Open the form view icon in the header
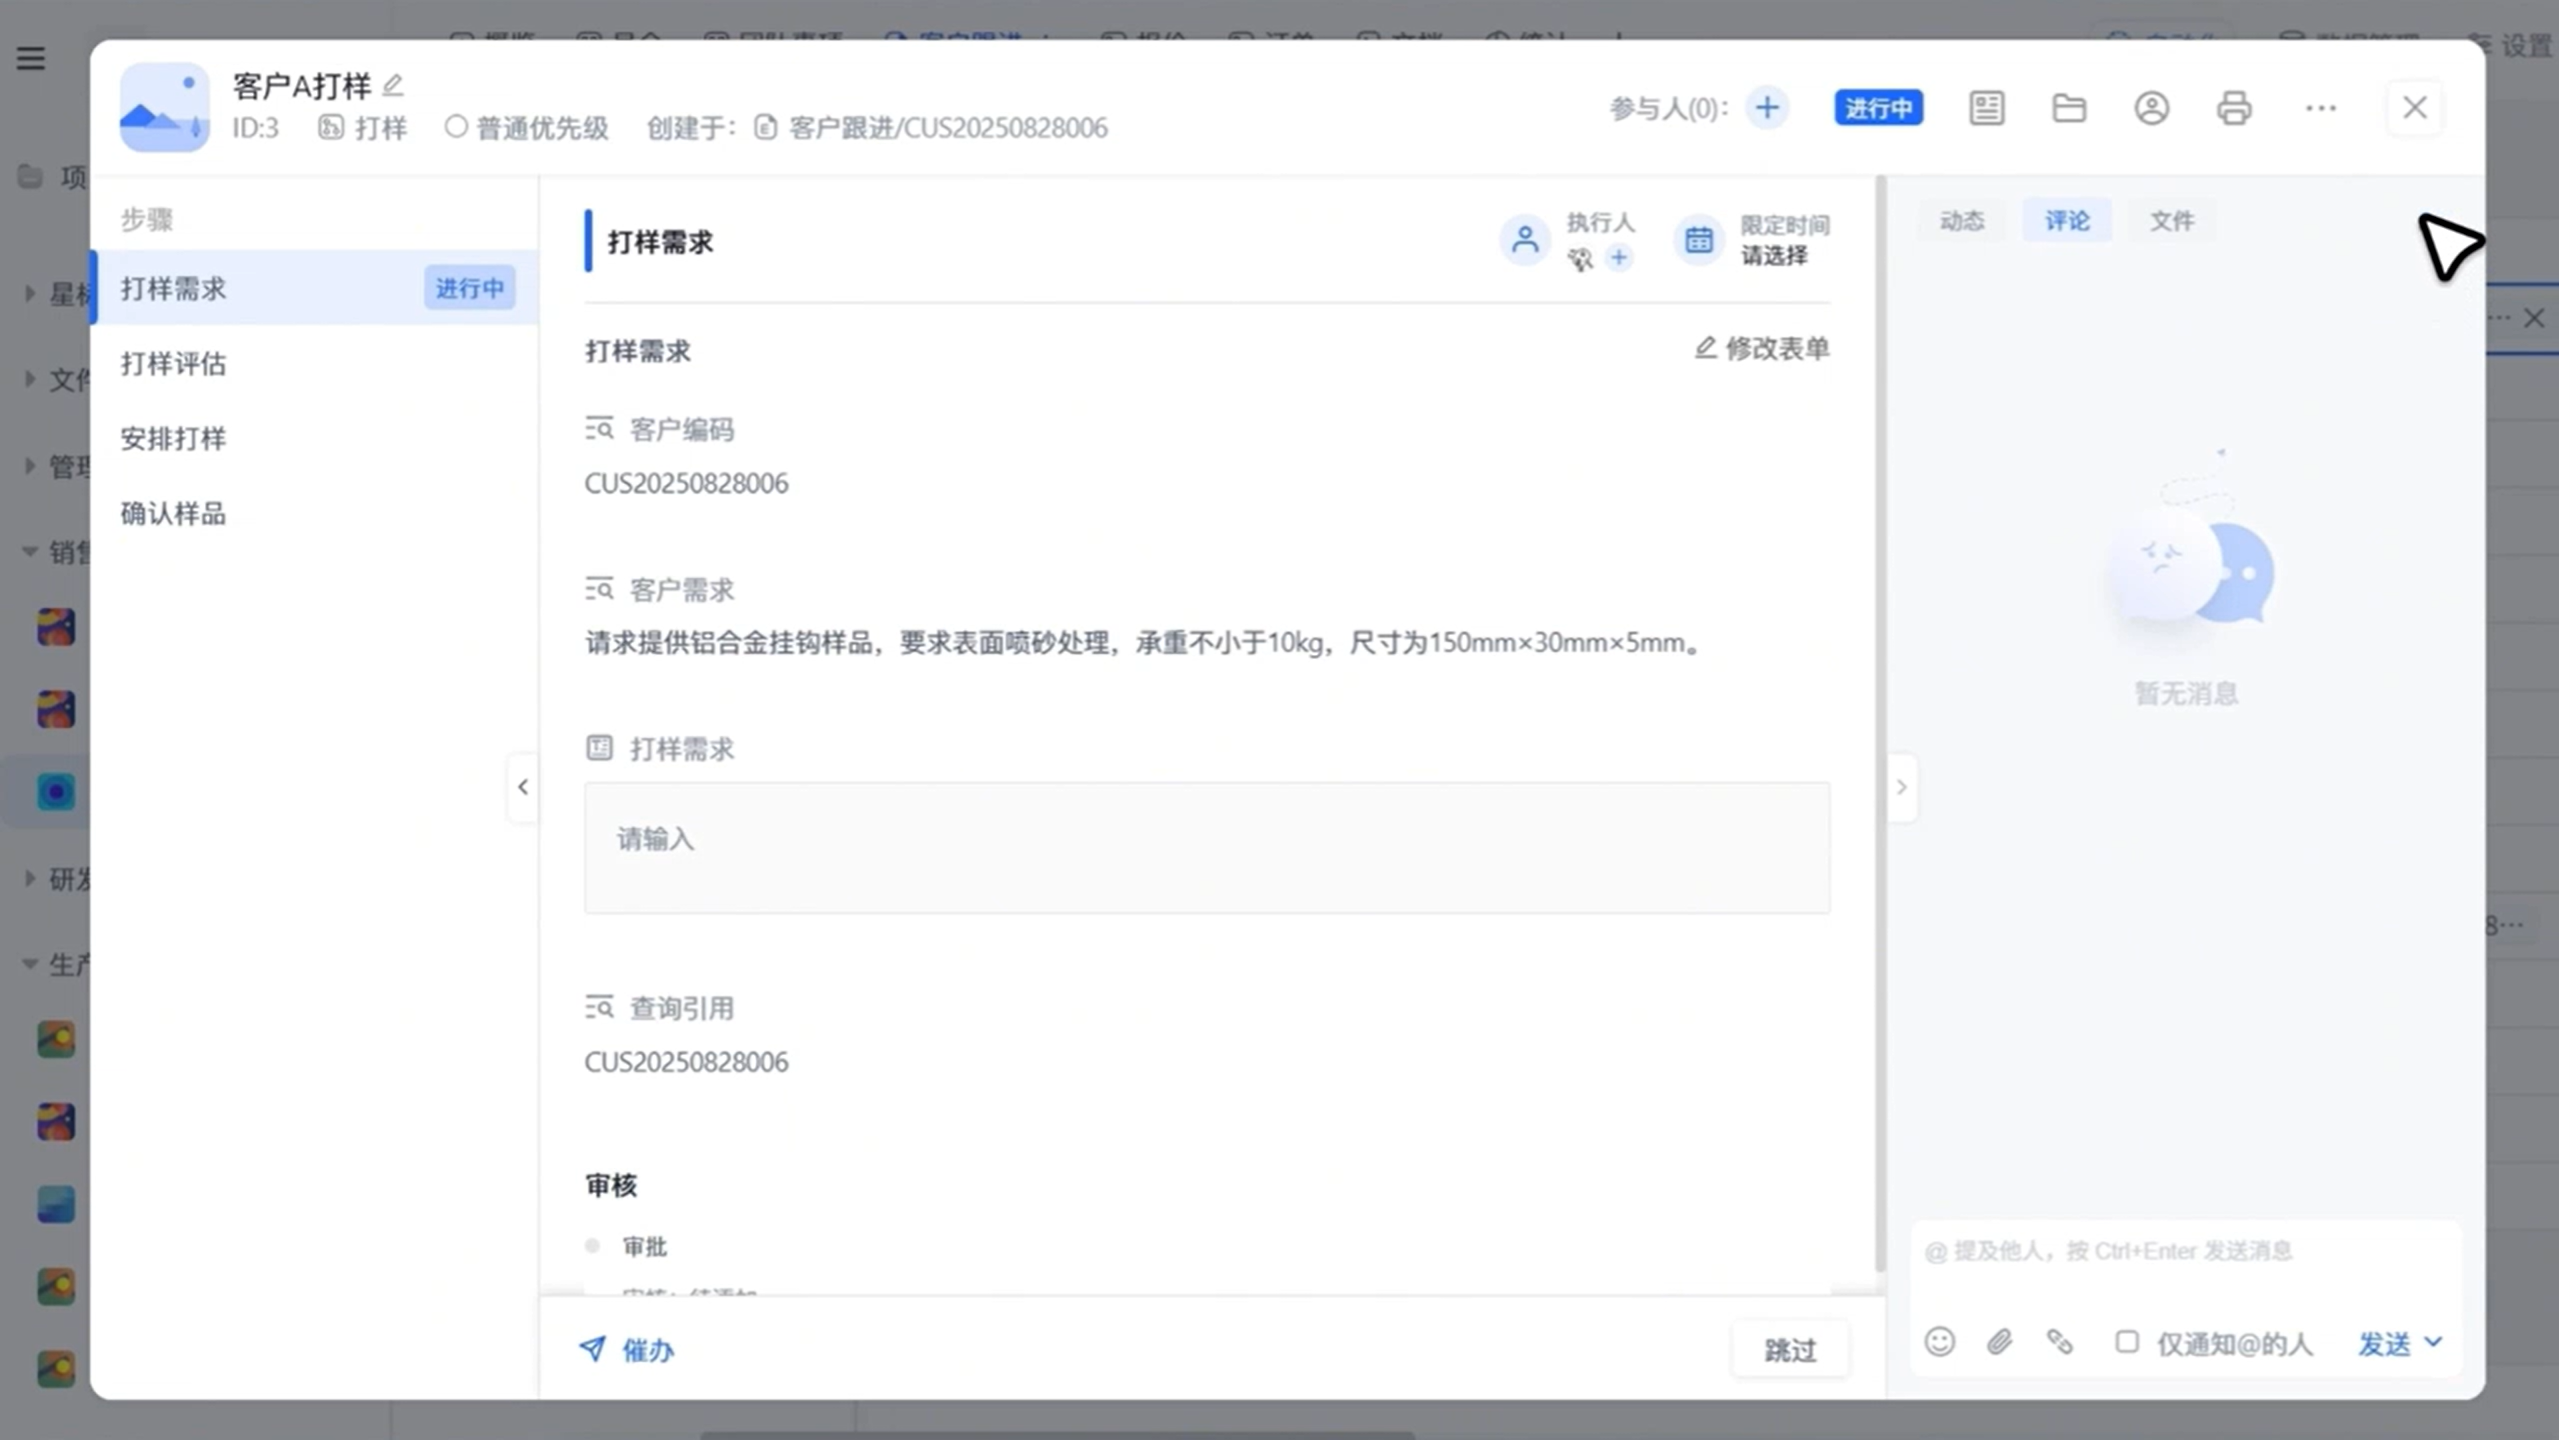This screenshot has height=1440, width=2559. pyautogui.click(x=1986, y=108)
